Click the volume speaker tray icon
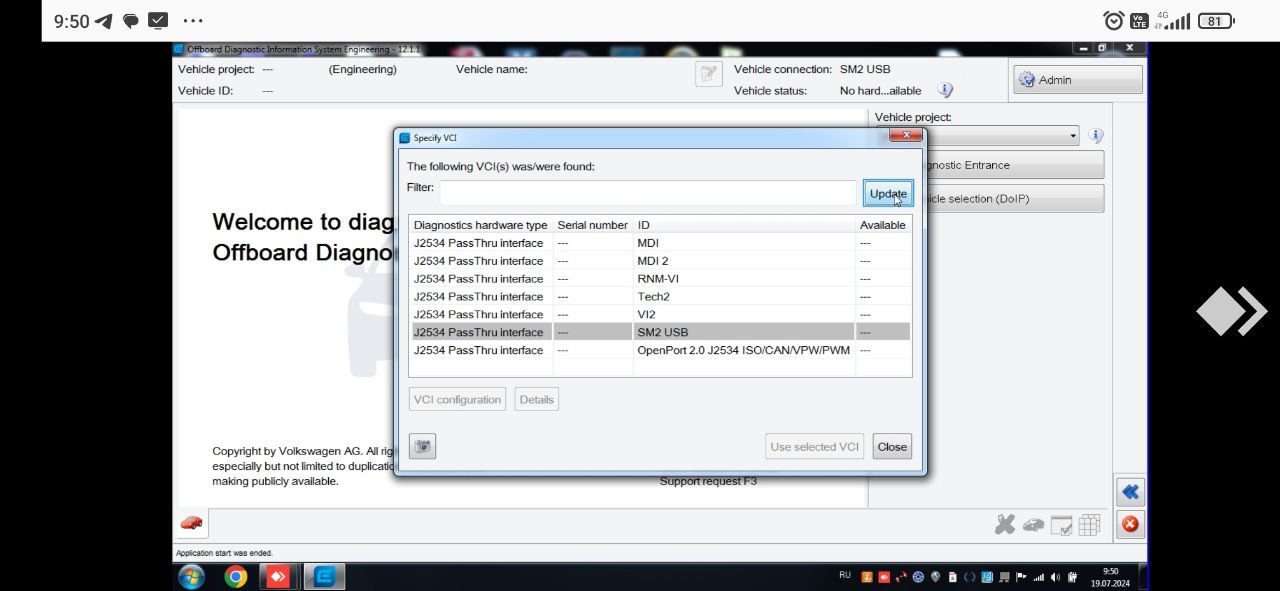 (x=1056, y=577)
